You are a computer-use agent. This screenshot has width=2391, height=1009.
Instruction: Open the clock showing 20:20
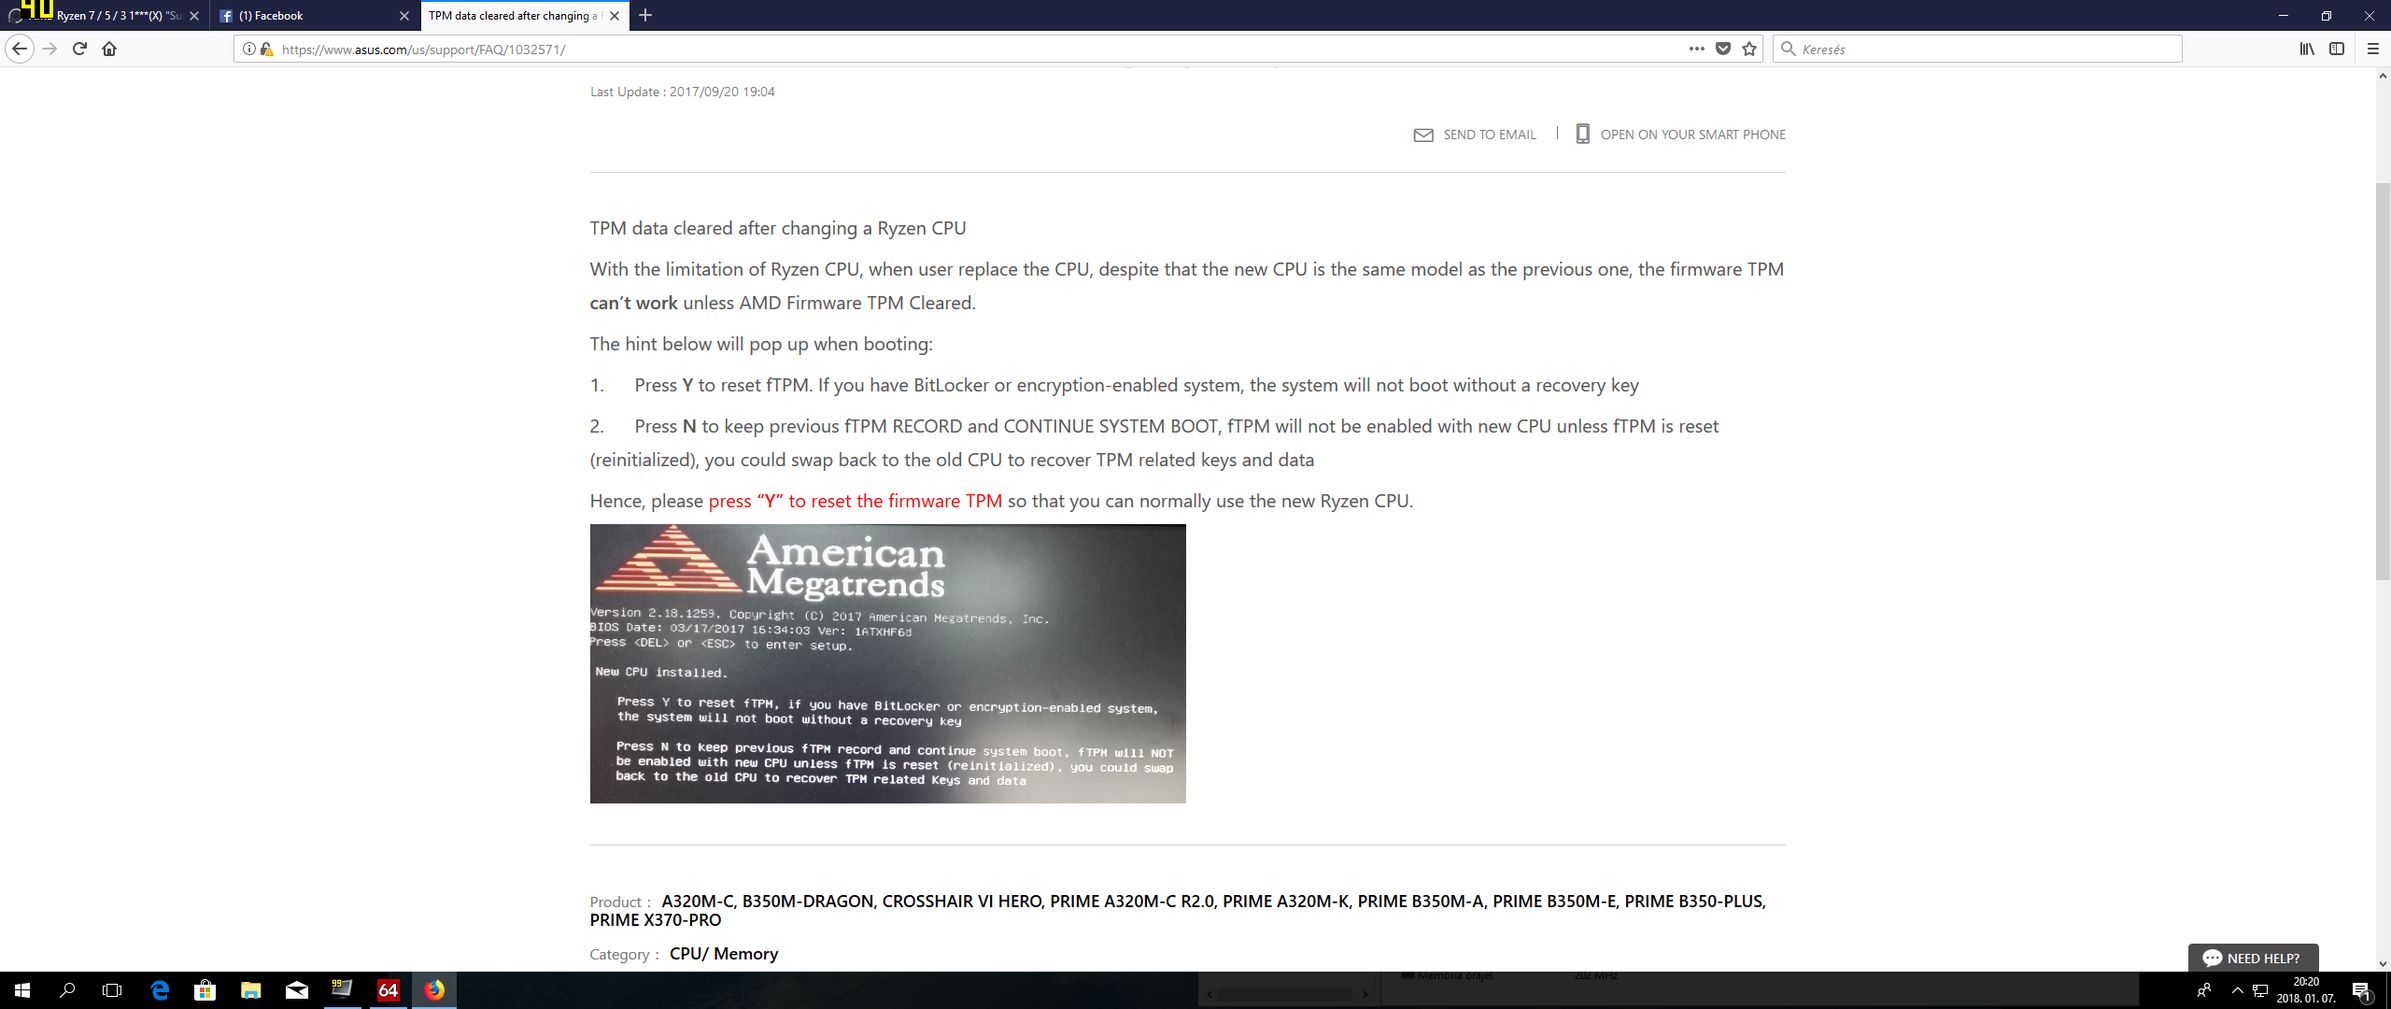2305,990
